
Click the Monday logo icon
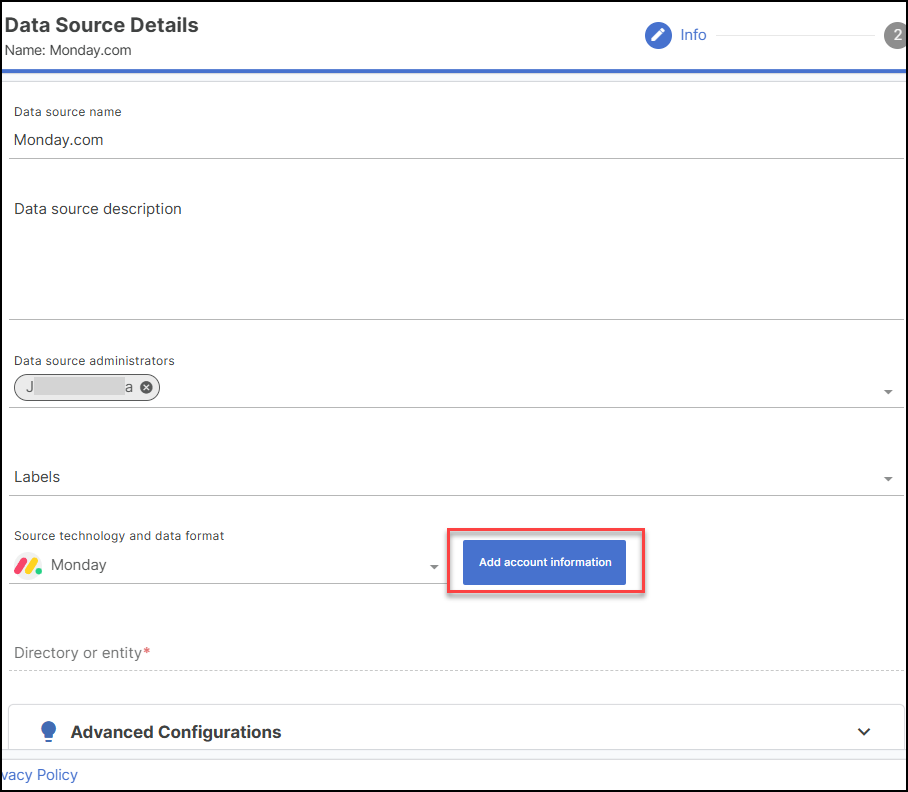tap(28, 565)
